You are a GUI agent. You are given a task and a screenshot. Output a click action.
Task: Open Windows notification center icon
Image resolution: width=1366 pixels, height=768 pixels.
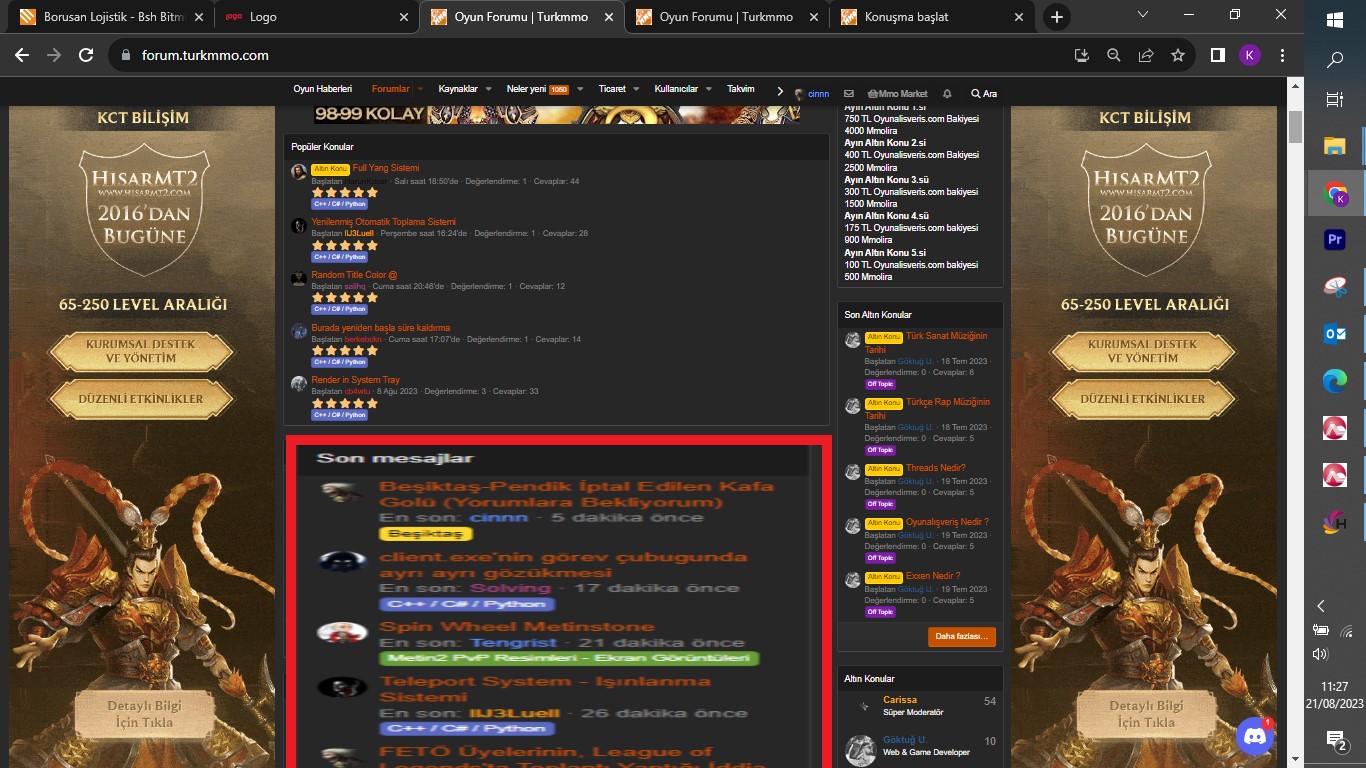pyautogui.click(x=1335, y=740)
